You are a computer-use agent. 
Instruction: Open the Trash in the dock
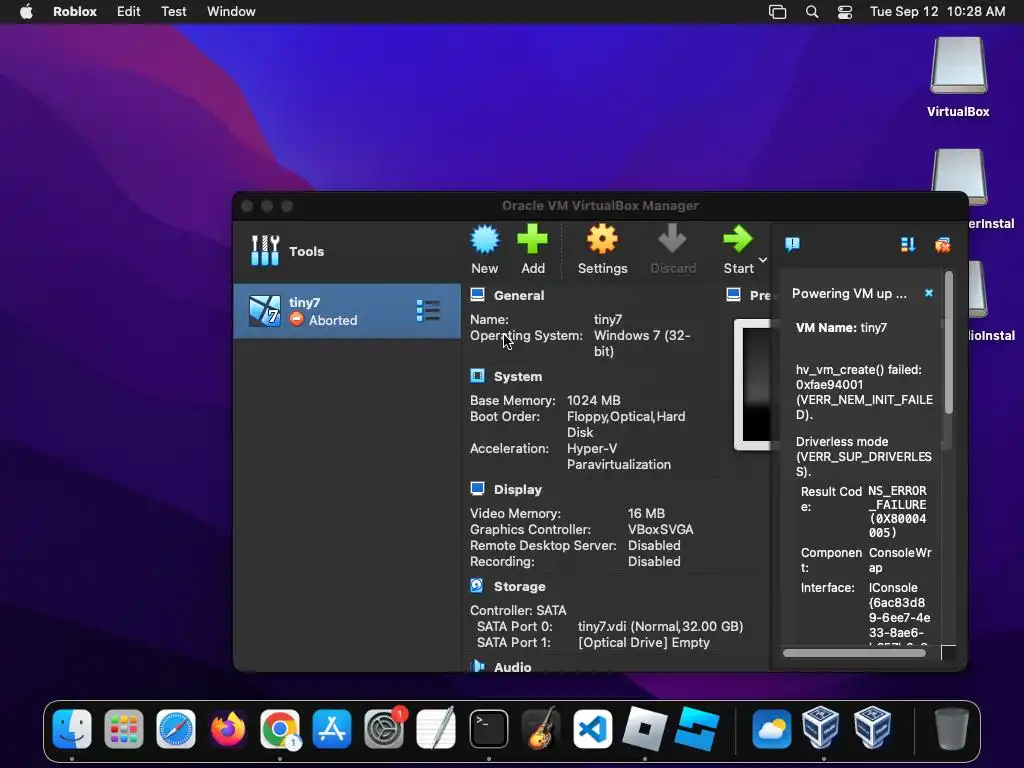(952, 728)
